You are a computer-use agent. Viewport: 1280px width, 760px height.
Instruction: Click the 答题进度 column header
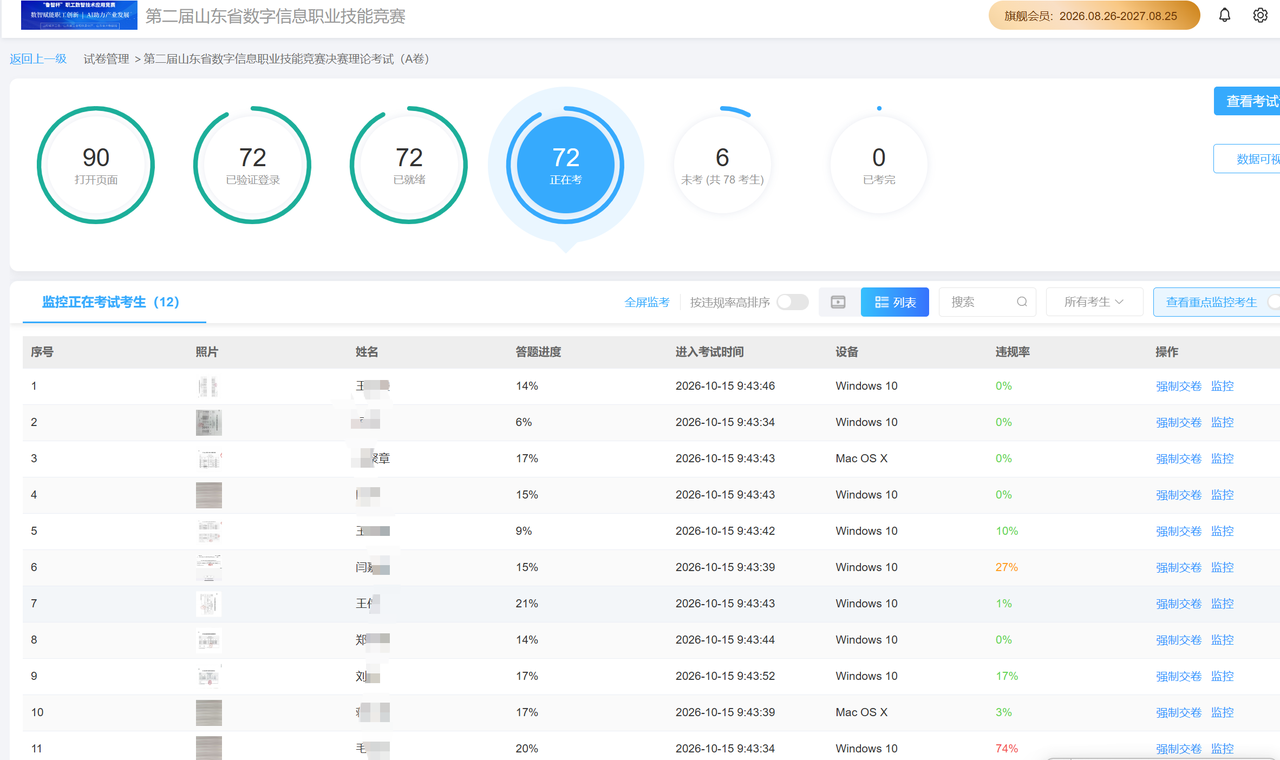(x=539, y=352)
